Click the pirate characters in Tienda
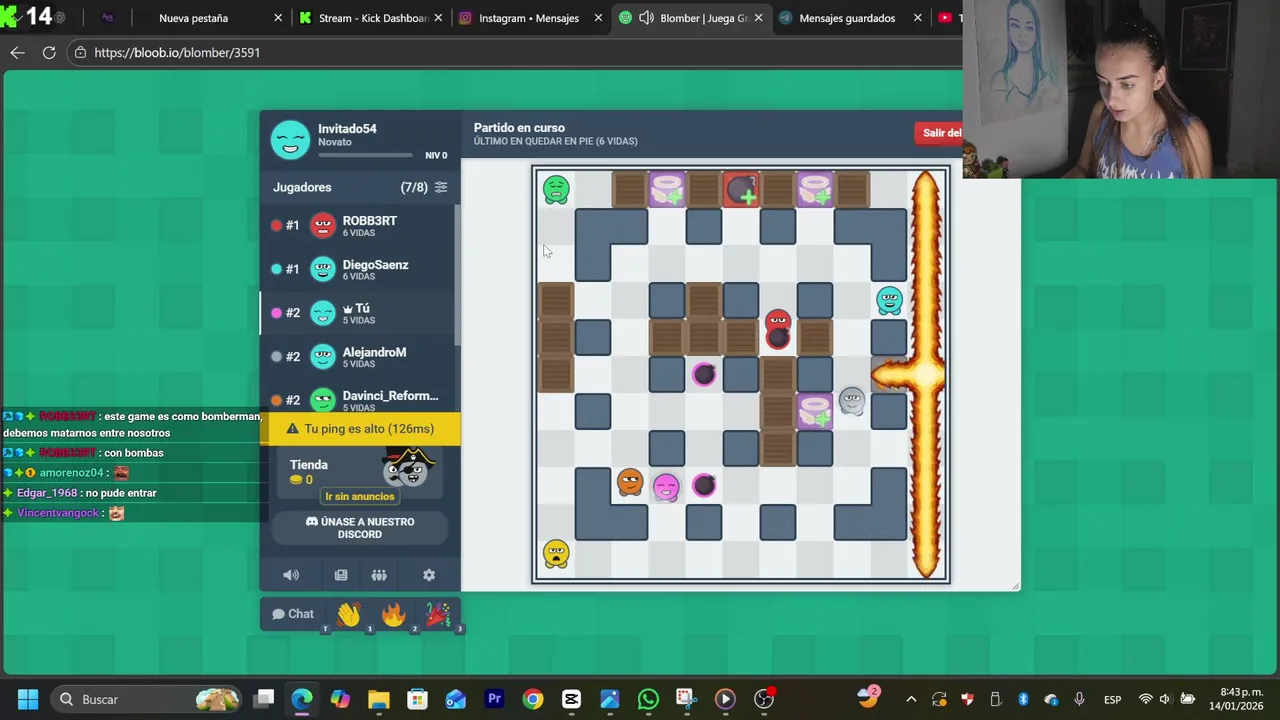Image resolution: width=1280 pixels, height=720 pixels. coord(408,468)
